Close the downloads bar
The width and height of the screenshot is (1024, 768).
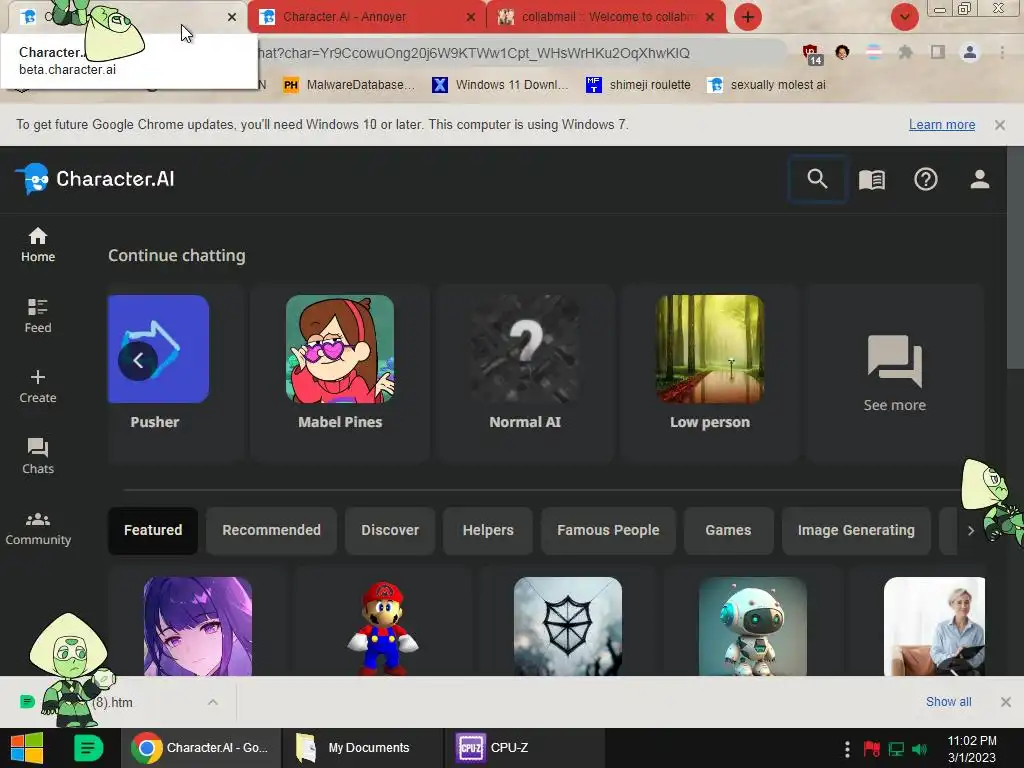pos(1006,702)
